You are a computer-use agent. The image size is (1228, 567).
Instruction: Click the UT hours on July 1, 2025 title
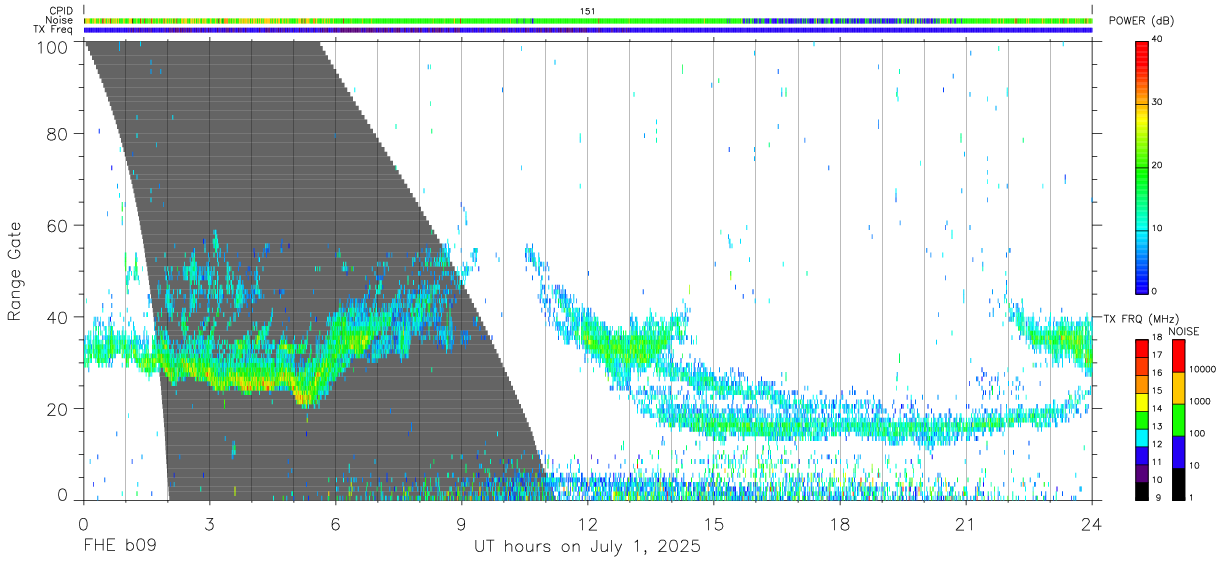(587, 547)
